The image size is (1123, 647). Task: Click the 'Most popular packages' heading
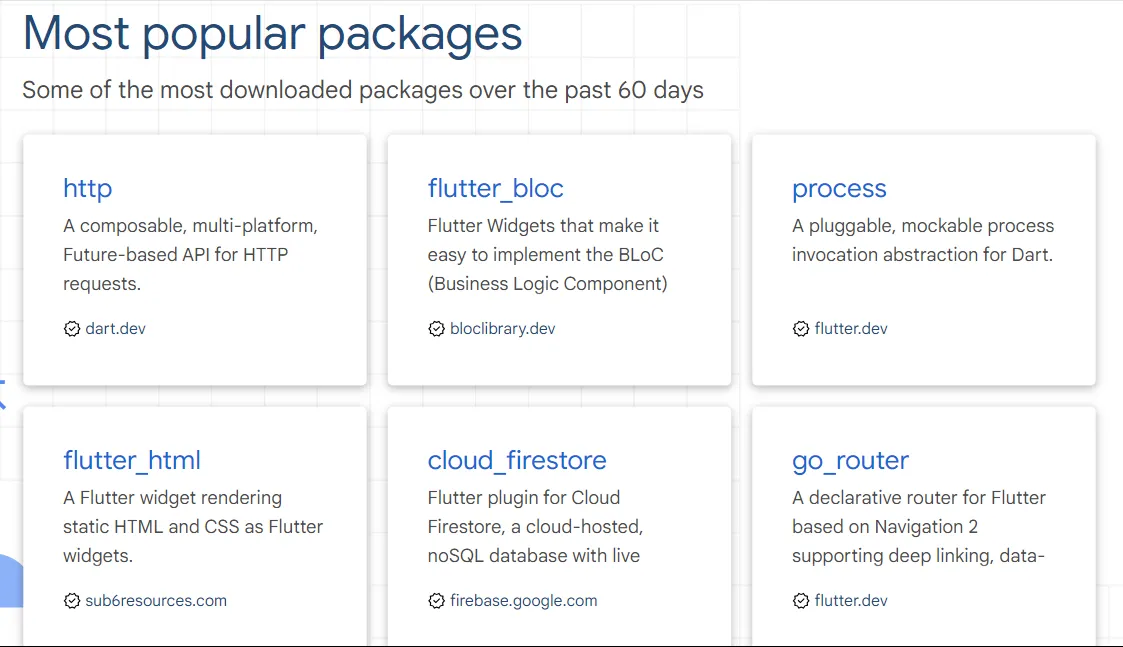pos(272,33)
